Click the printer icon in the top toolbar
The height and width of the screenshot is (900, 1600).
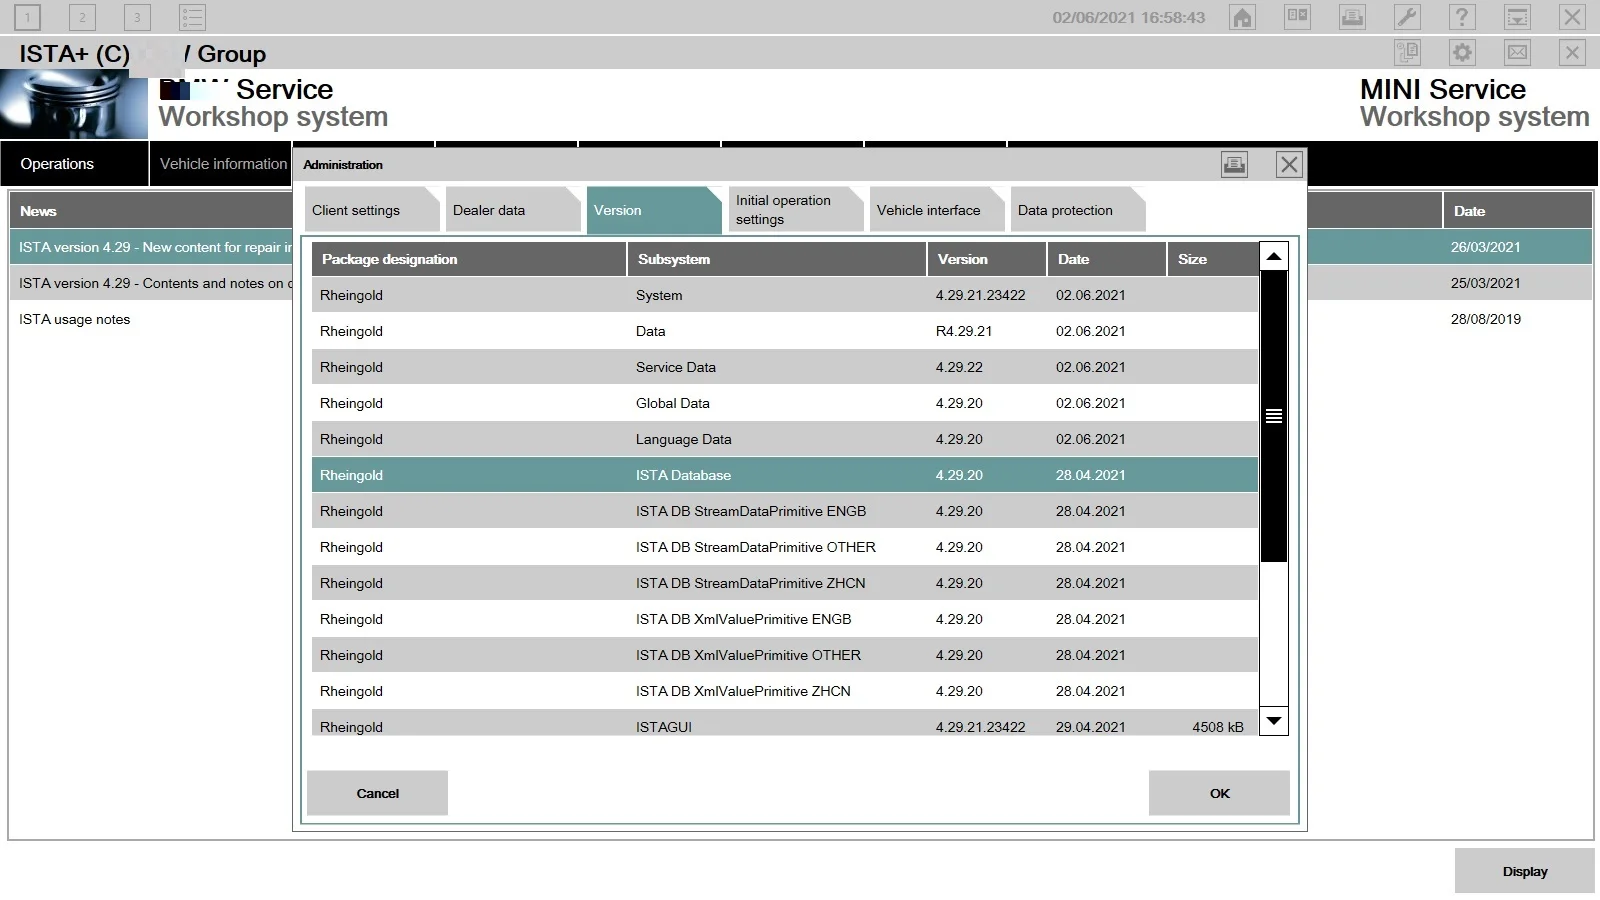coord(1352,17)
